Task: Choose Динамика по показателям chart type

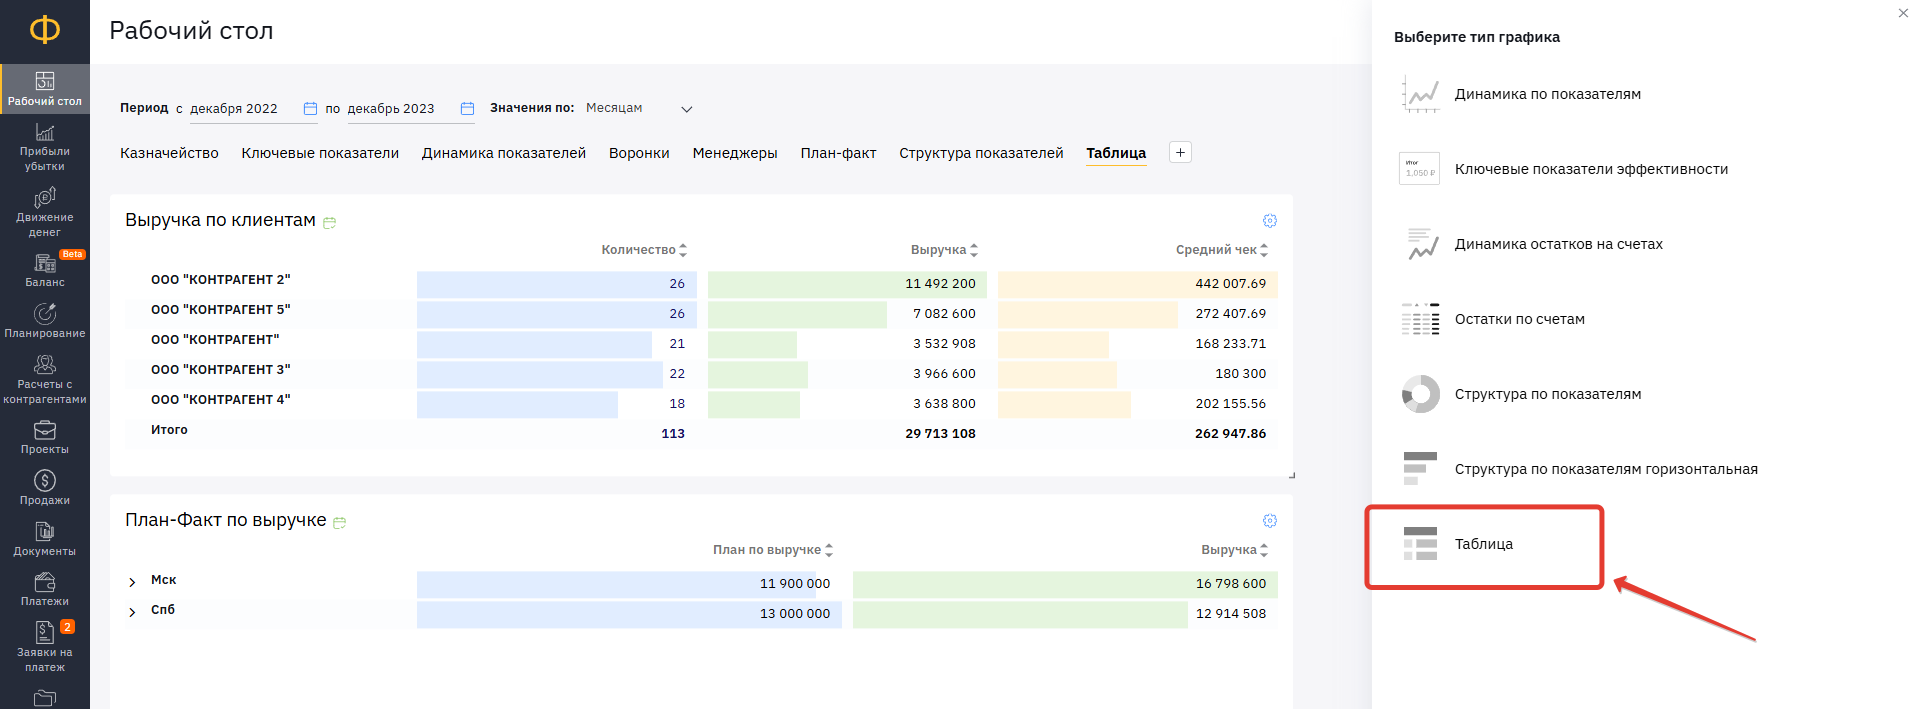Action: (1548, 94)
